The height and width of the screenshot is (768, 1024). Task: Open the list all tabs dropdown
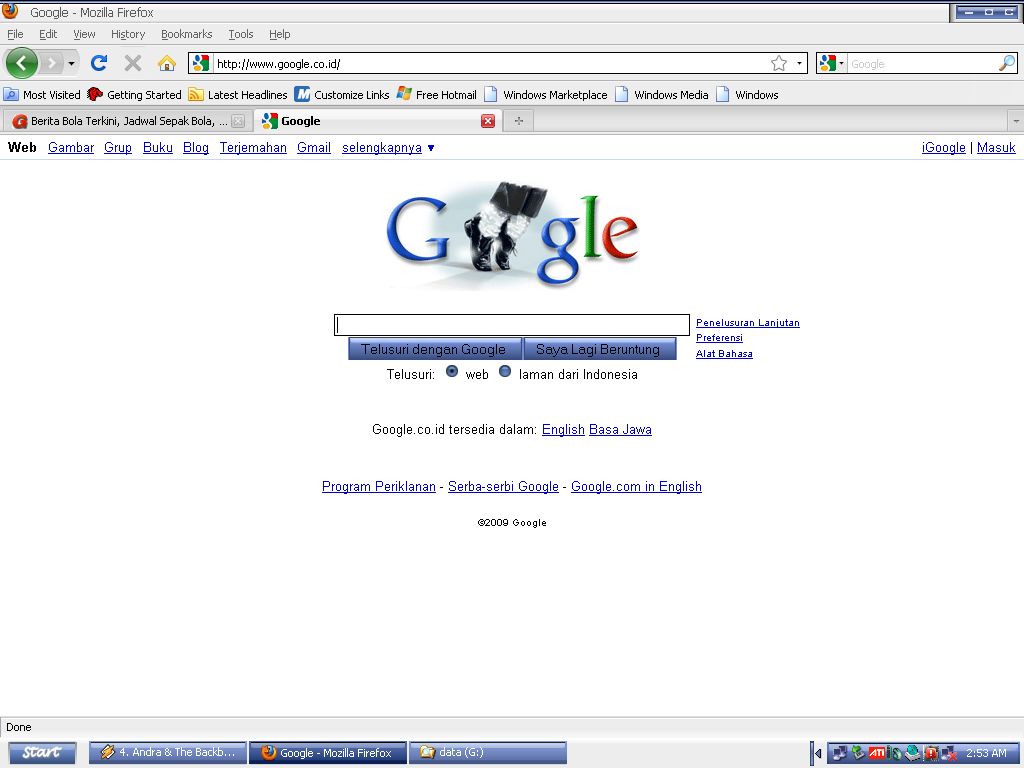[1016, 121]
